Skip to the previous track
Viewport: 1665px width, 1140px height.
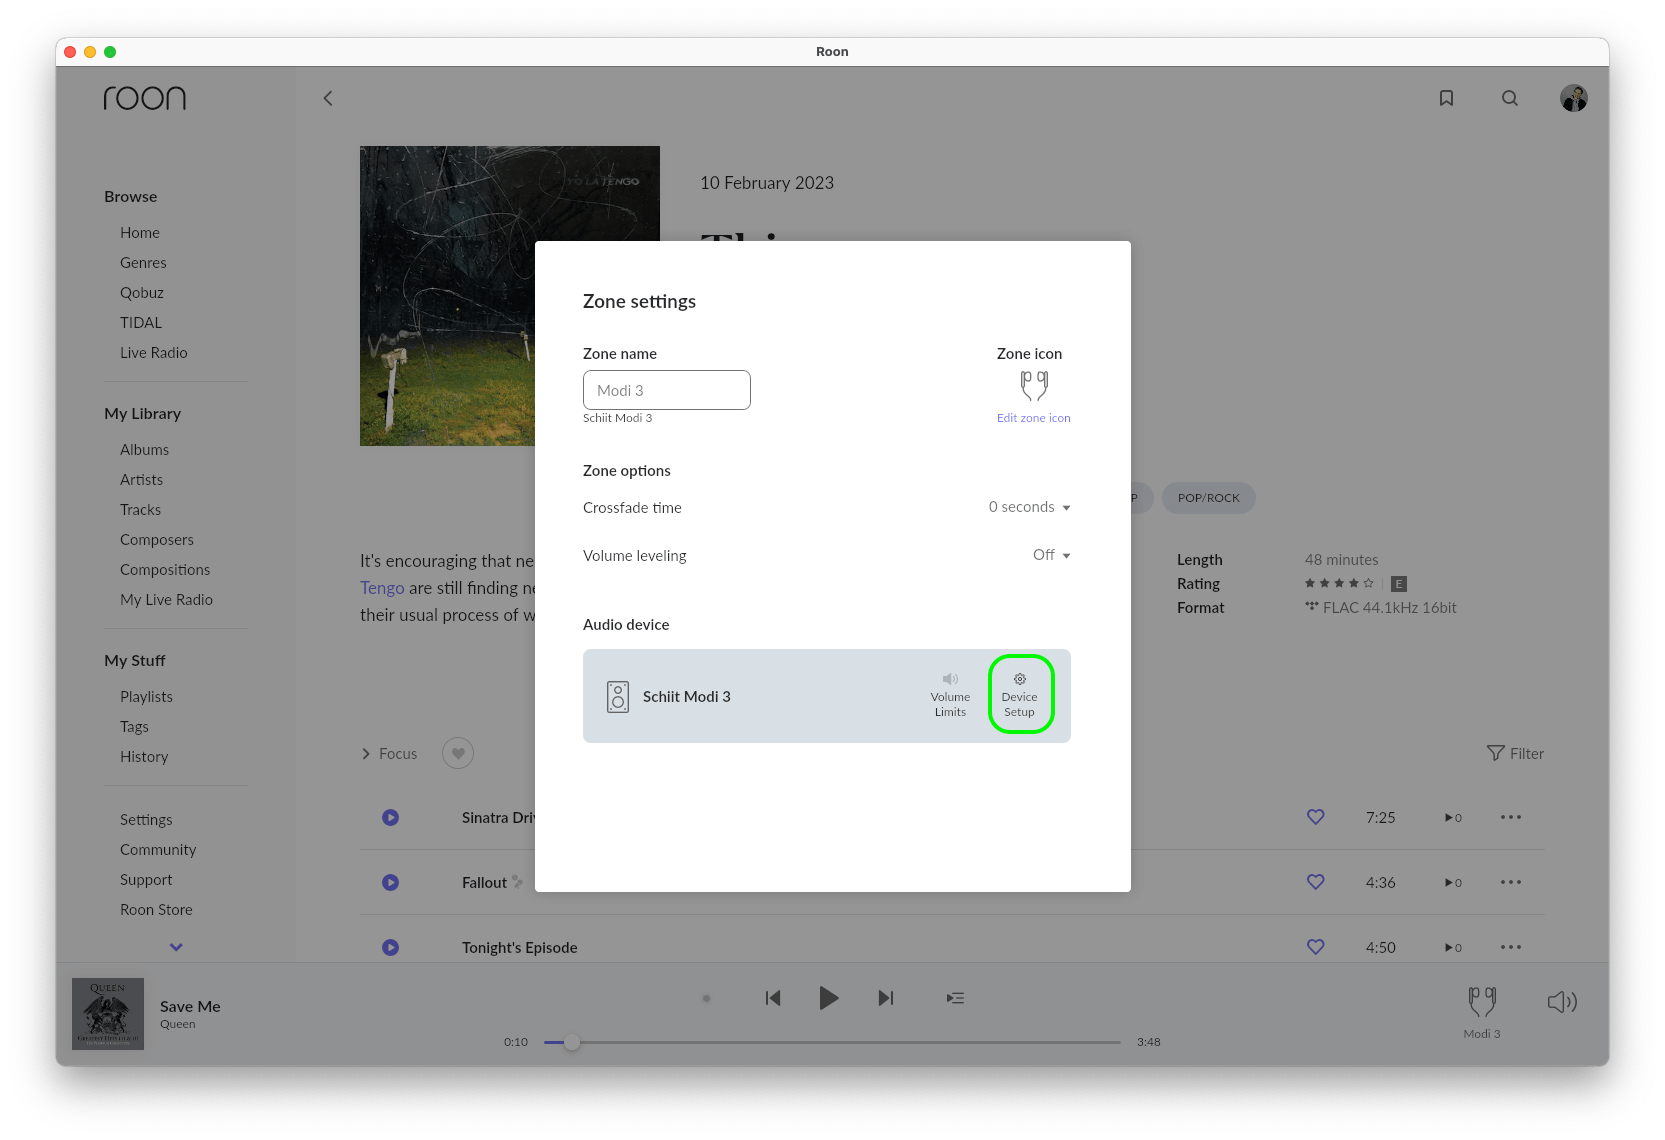773,998
